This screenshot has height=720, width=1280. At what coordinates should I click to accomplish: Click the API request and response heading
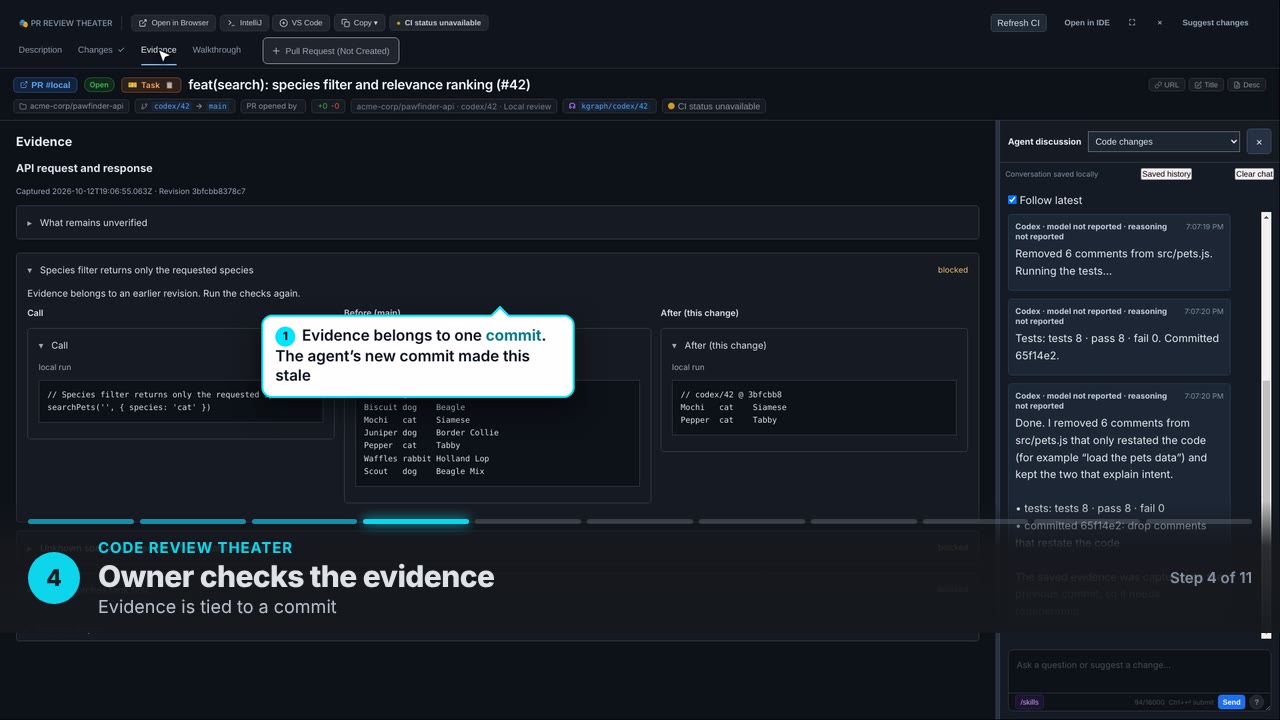(84, 168)
